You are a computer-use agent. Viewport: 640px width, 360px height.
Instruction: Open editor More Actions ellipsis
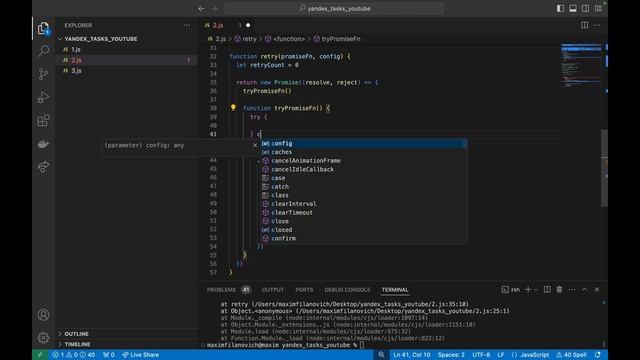597,25
